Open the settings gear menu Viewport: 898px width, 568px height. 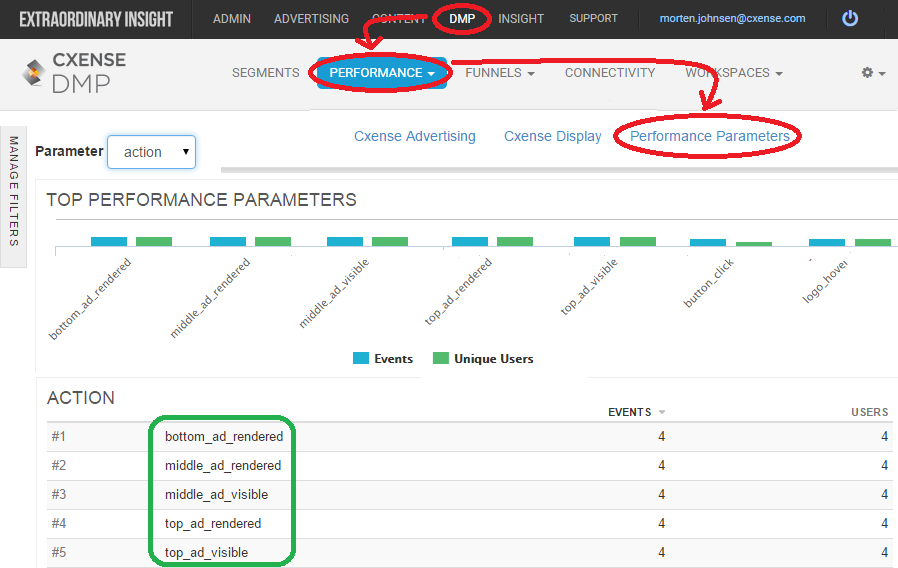point(873,73)
